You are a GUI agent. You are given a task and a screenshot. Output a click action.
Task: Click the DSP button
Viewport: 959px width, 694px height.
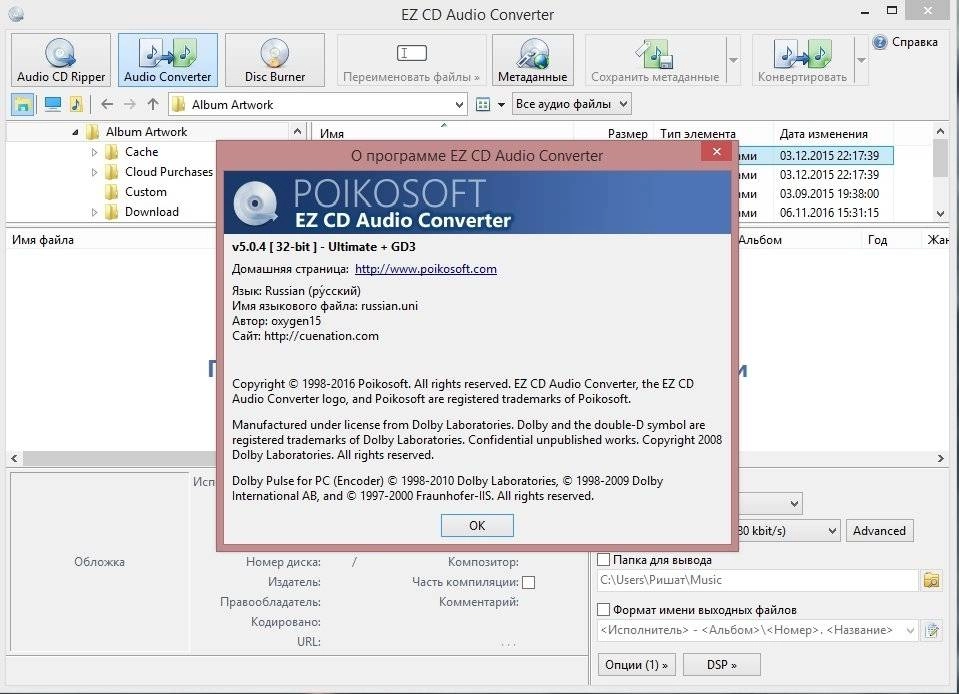click(x=722, y=665)
